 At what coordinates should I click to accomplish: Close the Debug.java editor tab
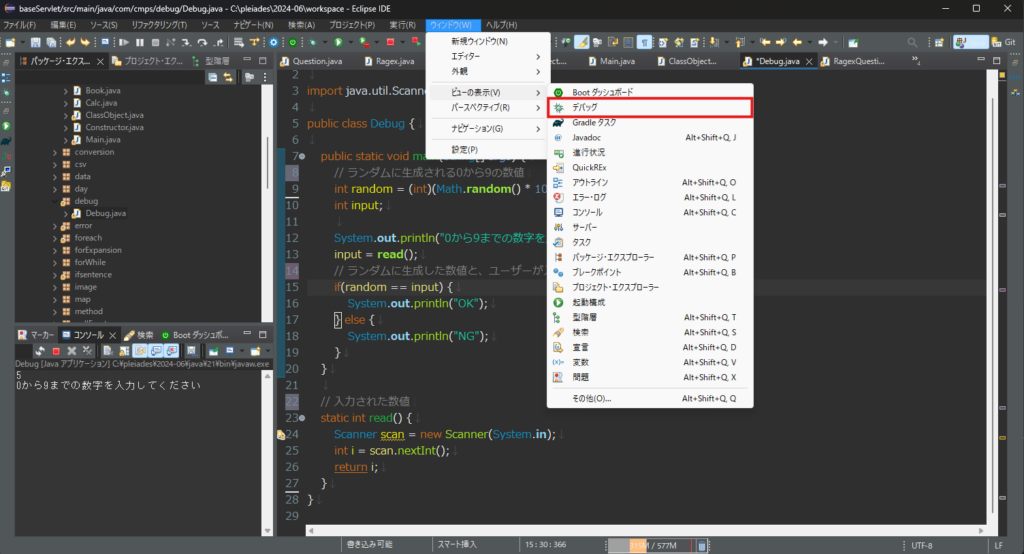pyautogui.click(x=808, y=61)
